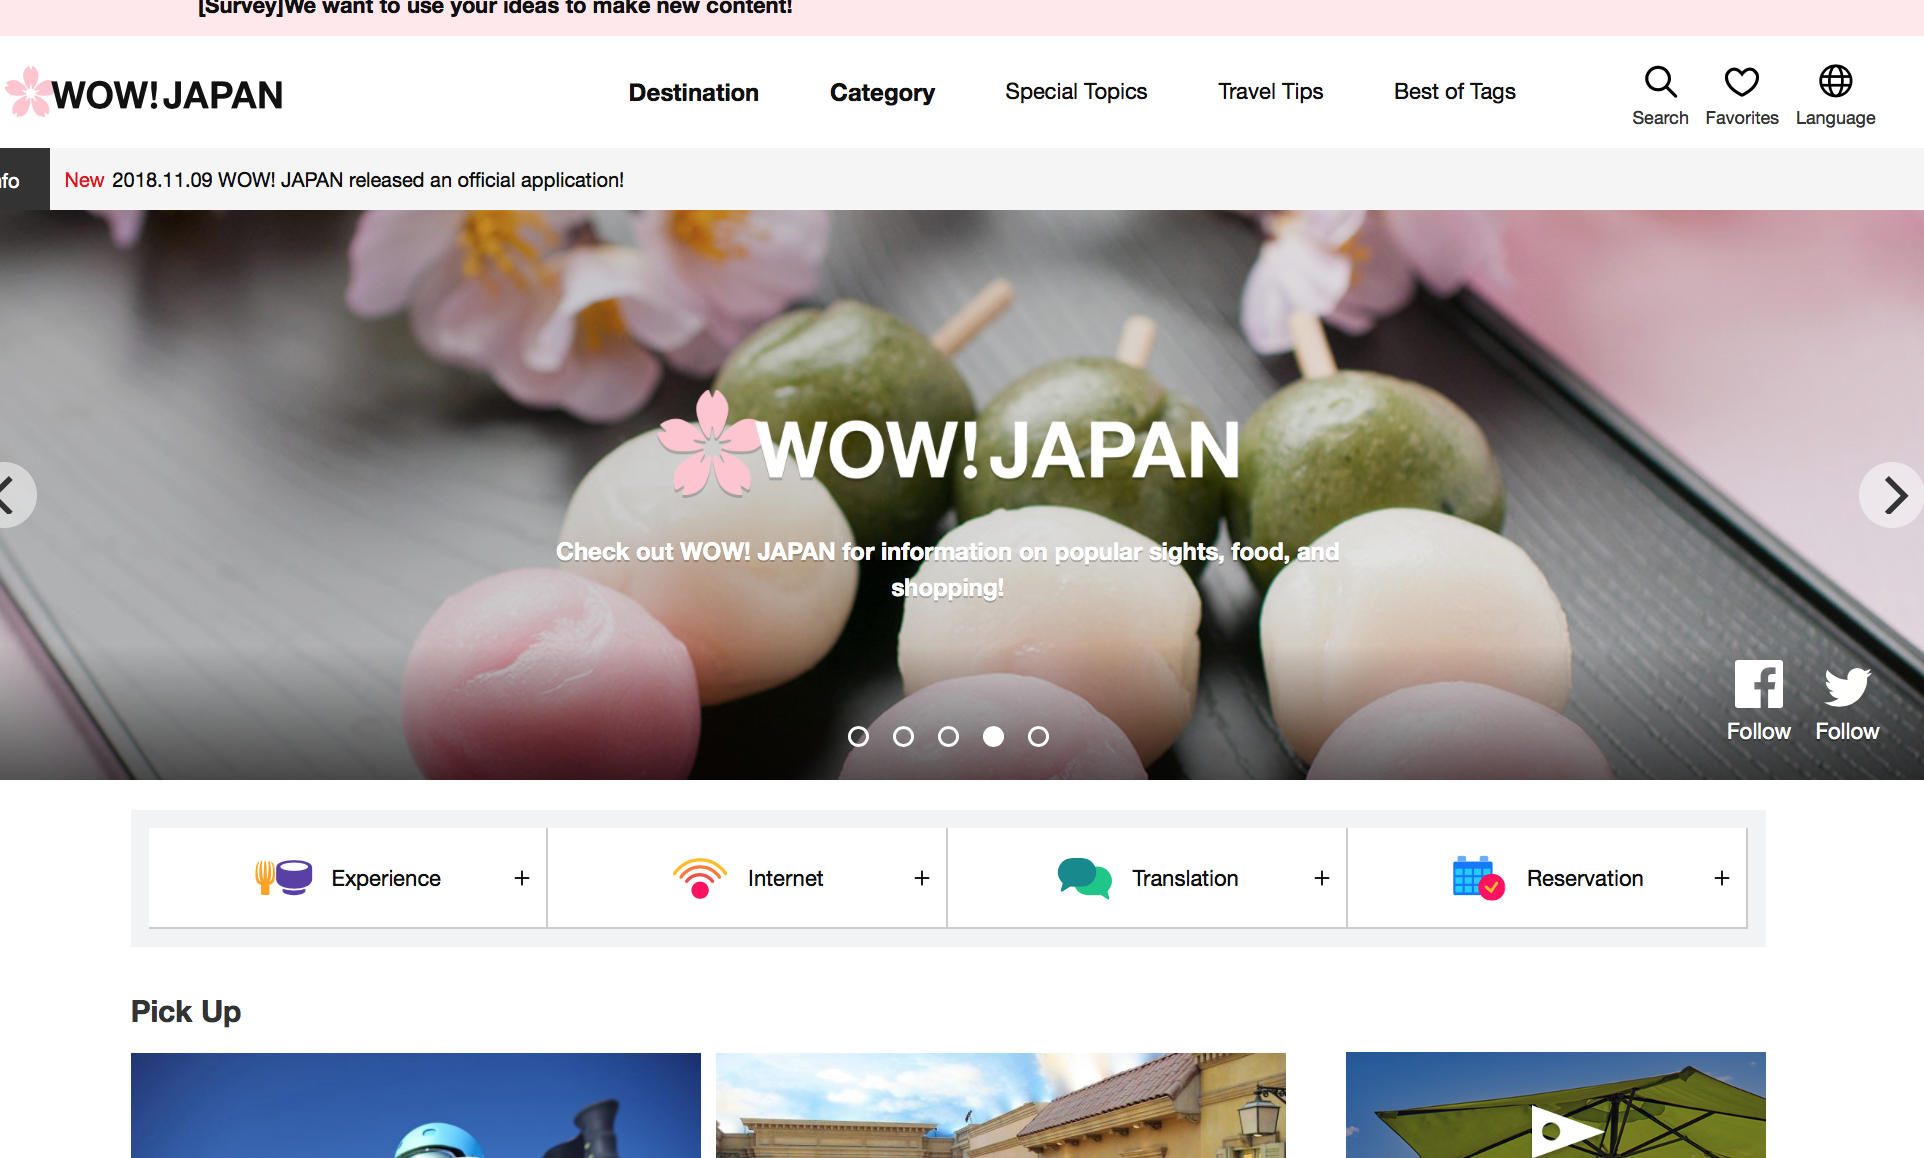The image size is (1924, 1158).
Task: Click the Experience fork and bowl icon
Action: click(284, 878)
